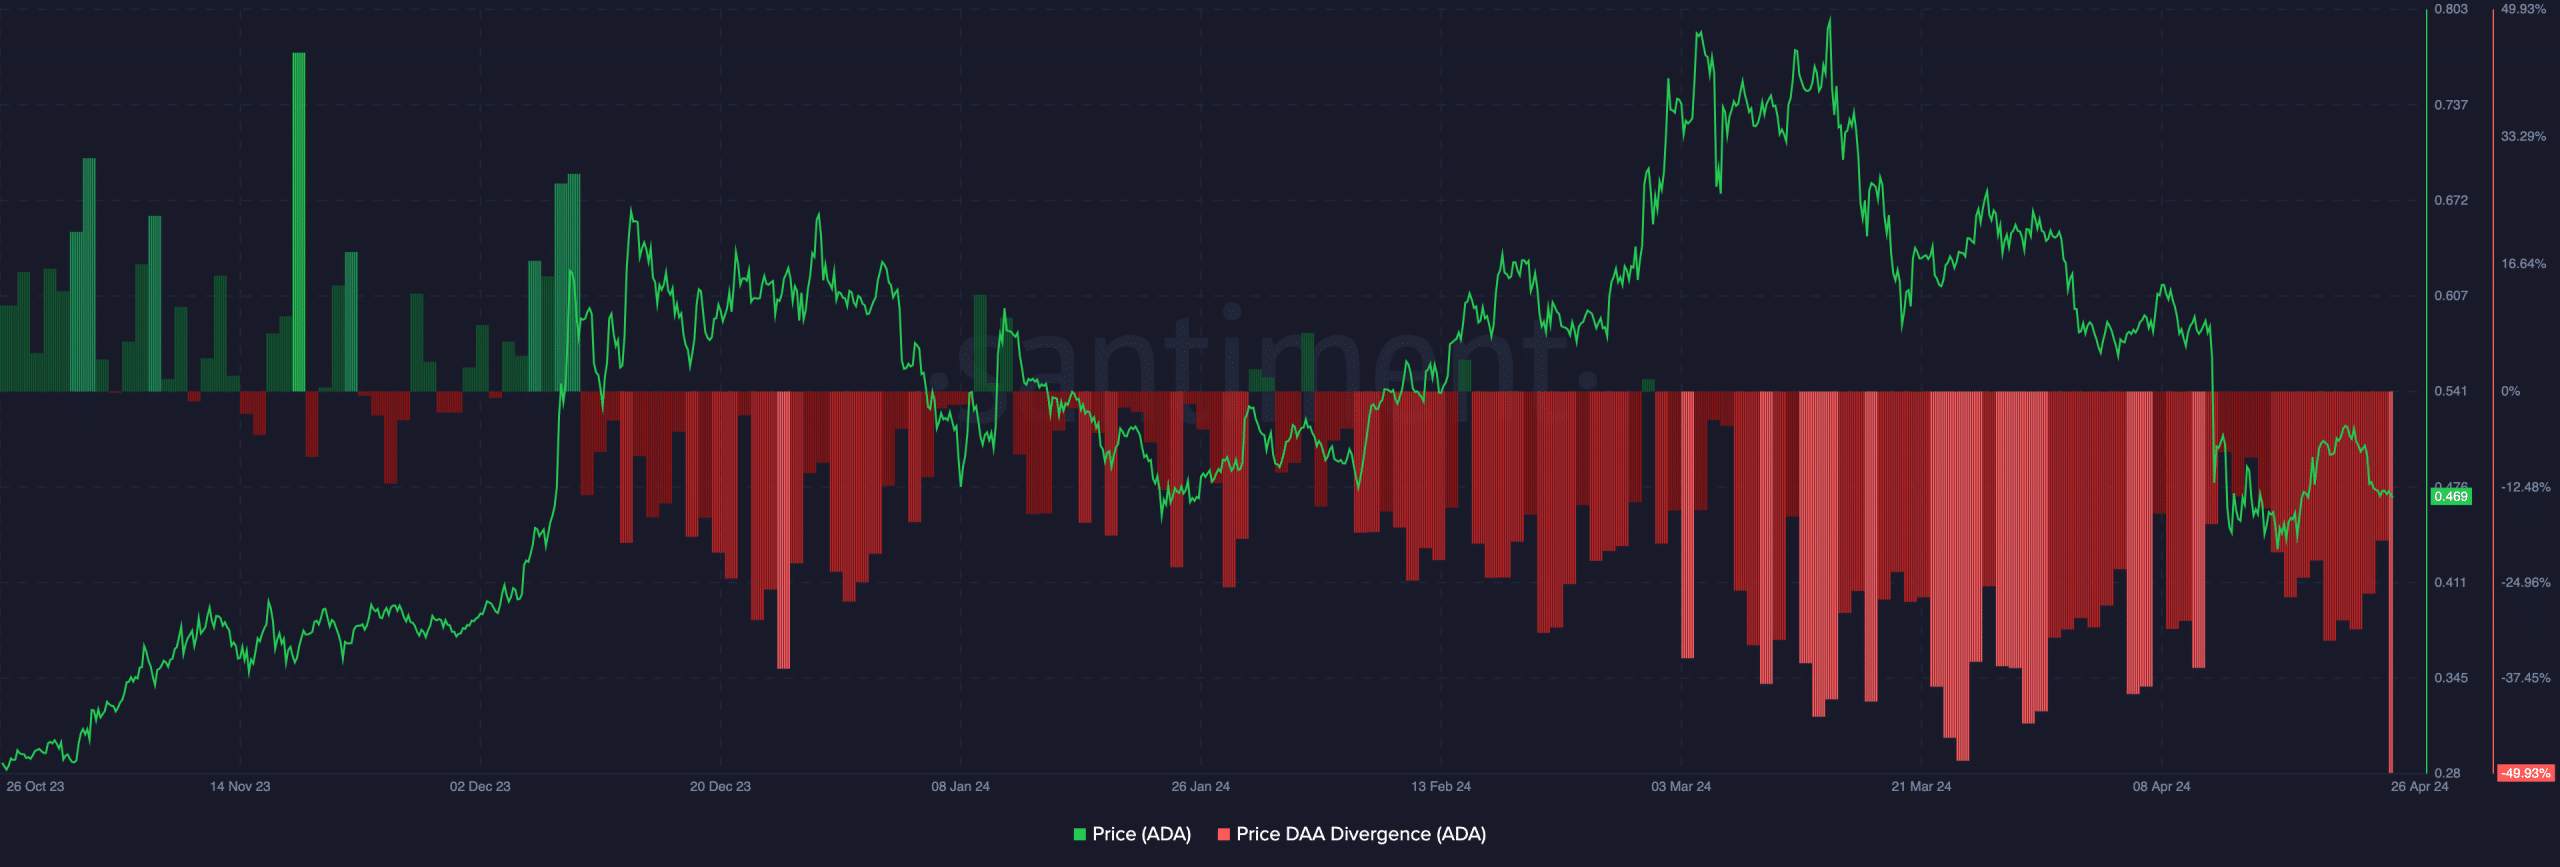Image resolution: width=2560 pixels, height=867 pixels.
Task: Click the red DAA Divergence legend square
Action: [1223, 834]
